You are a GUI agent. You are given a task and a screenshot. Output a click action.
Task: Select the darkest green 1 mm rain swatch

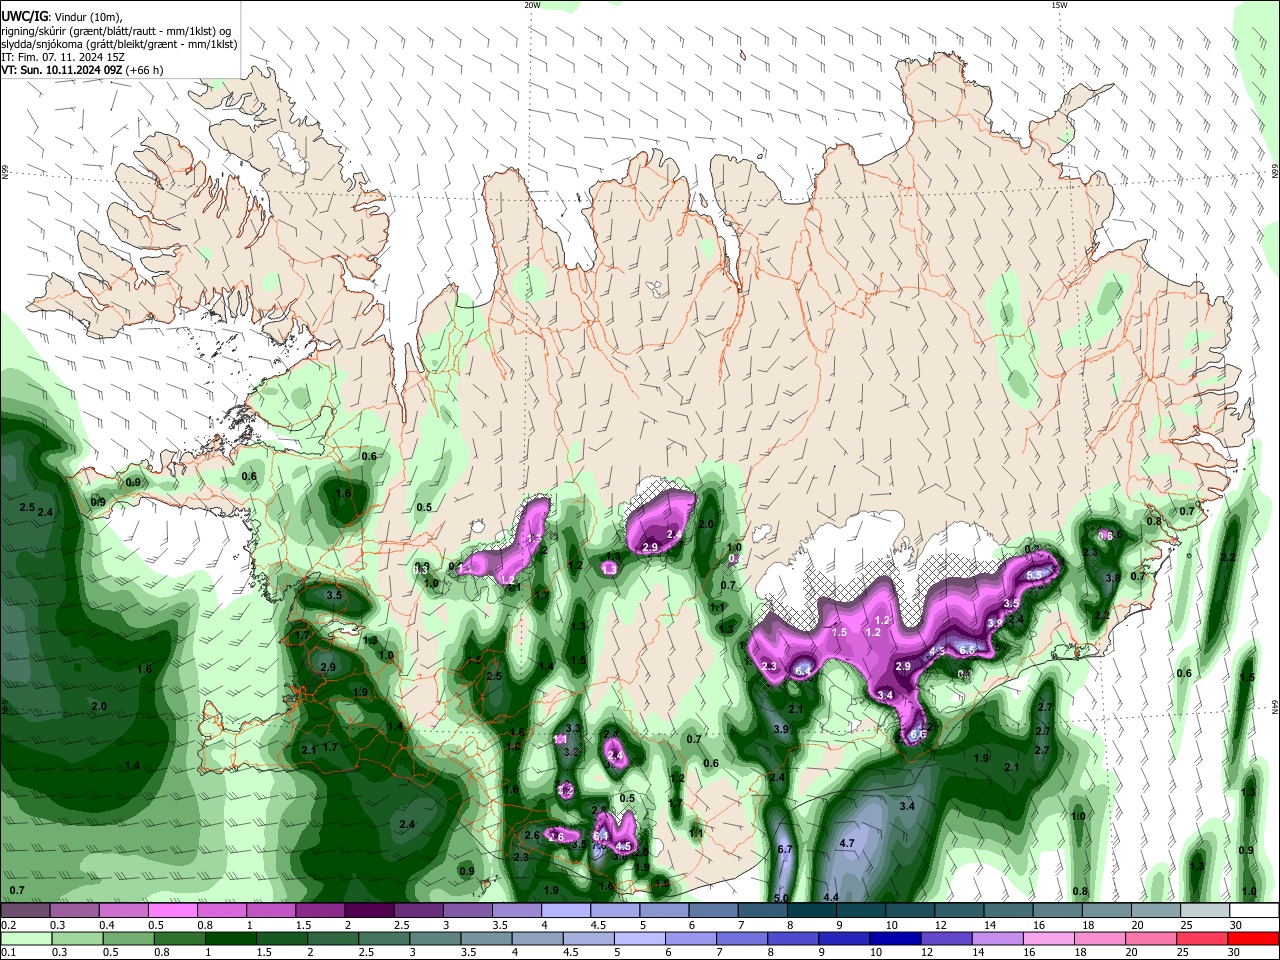(x=231, y=939)
